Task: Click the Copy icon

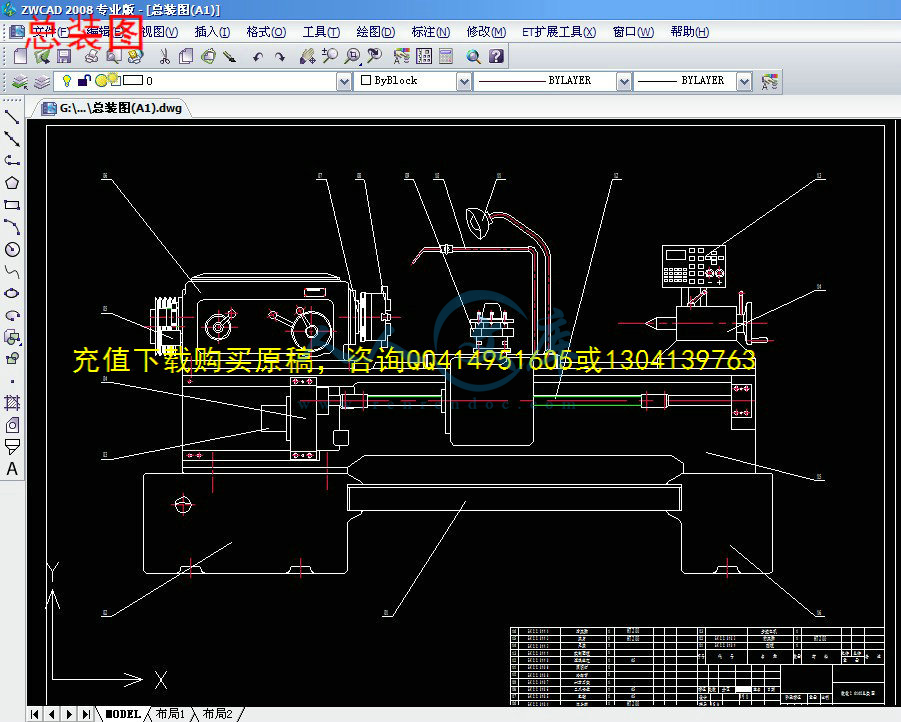Action: [186, 56]
